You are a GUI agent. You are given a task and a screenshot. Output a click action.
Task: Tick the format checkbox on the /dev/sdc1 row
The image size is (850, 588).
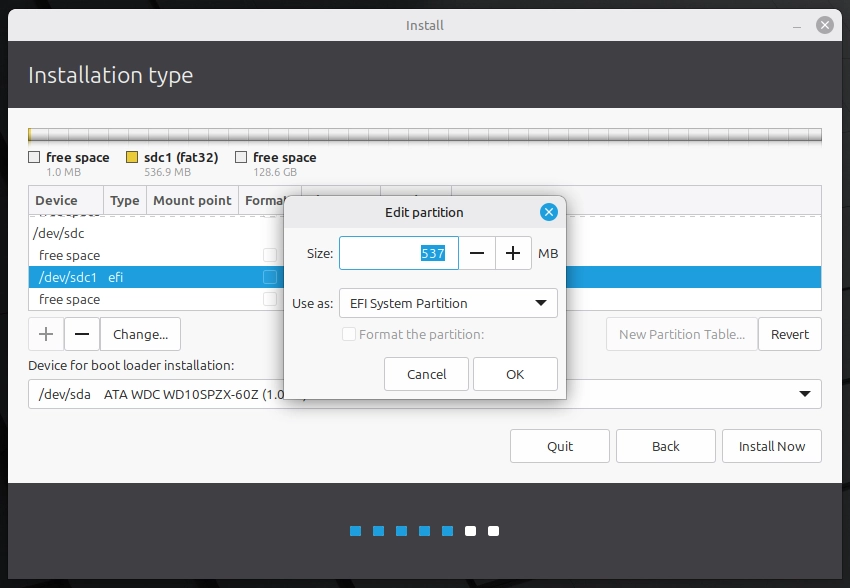270,277
